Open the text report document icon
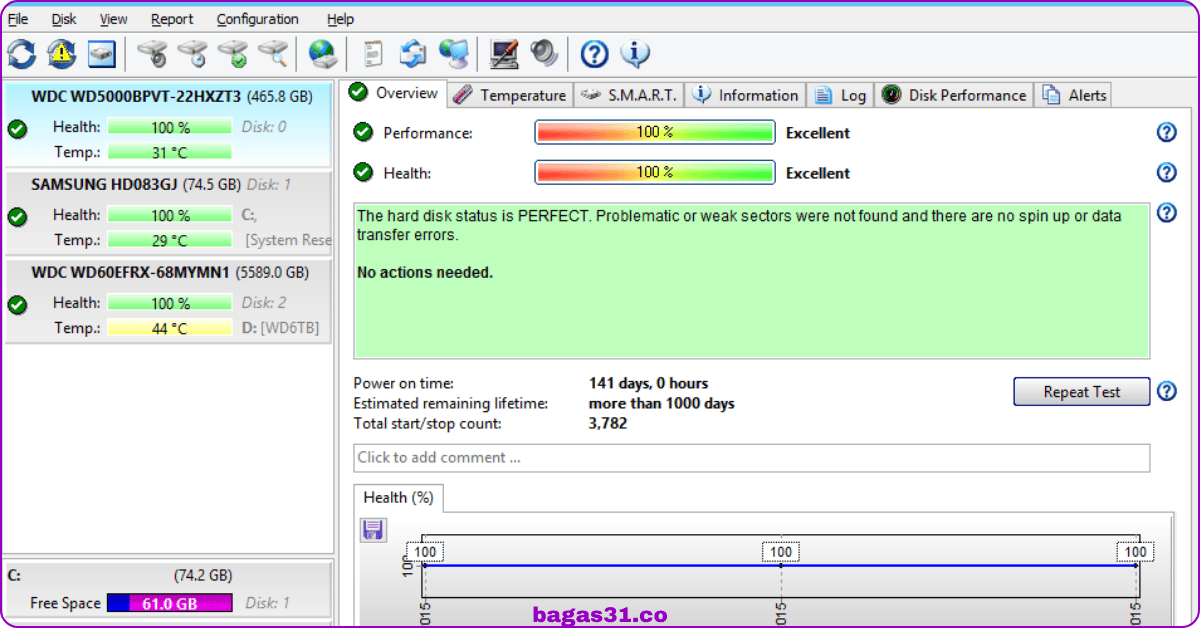 point(373,53)
